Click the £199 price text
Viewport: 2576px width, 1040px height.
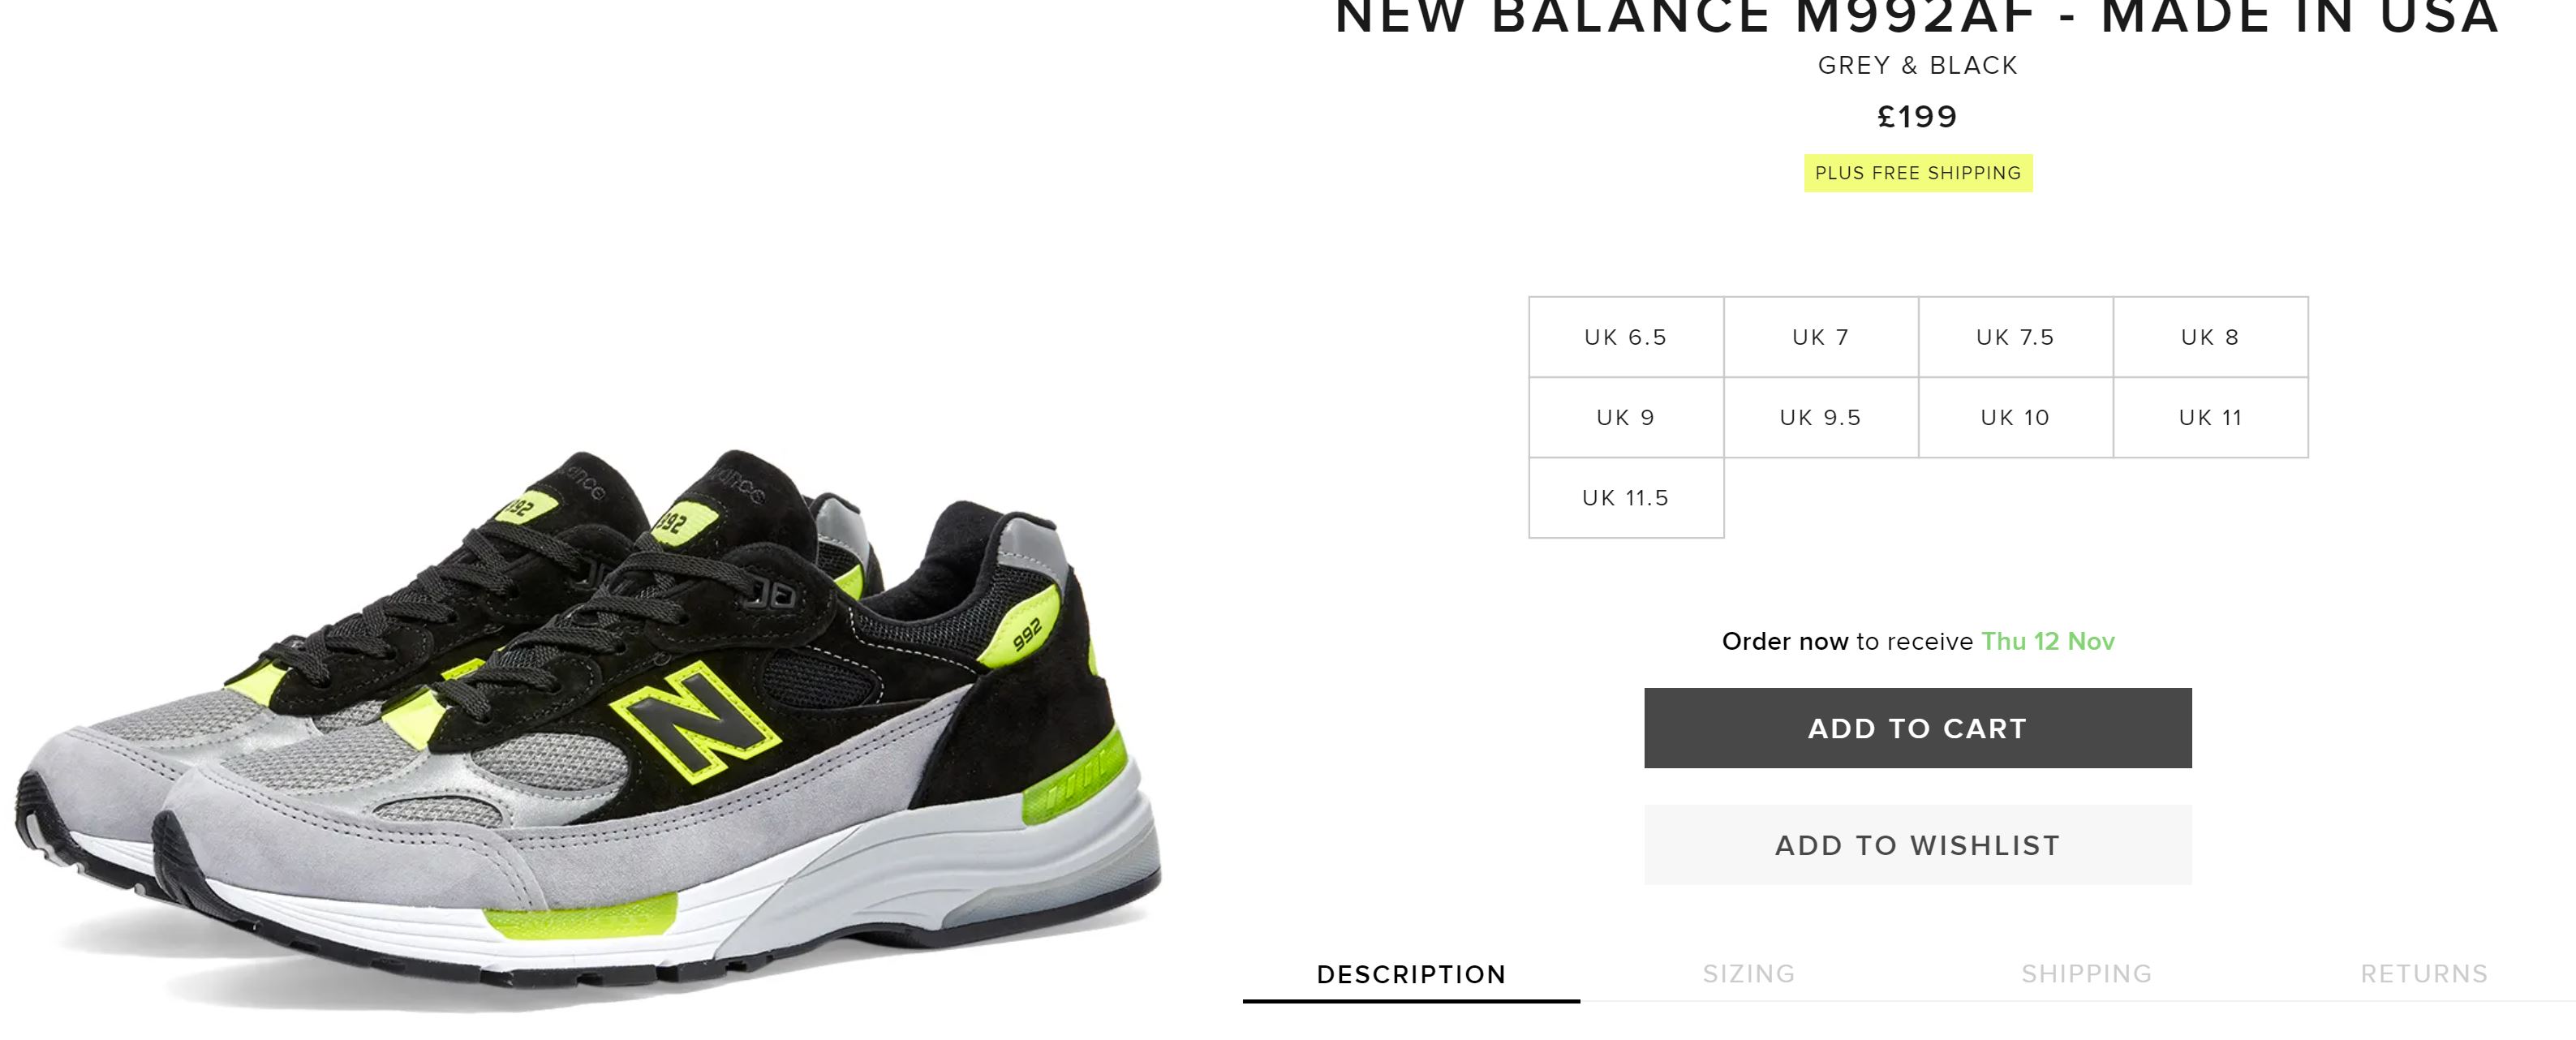pos(1918,117)
